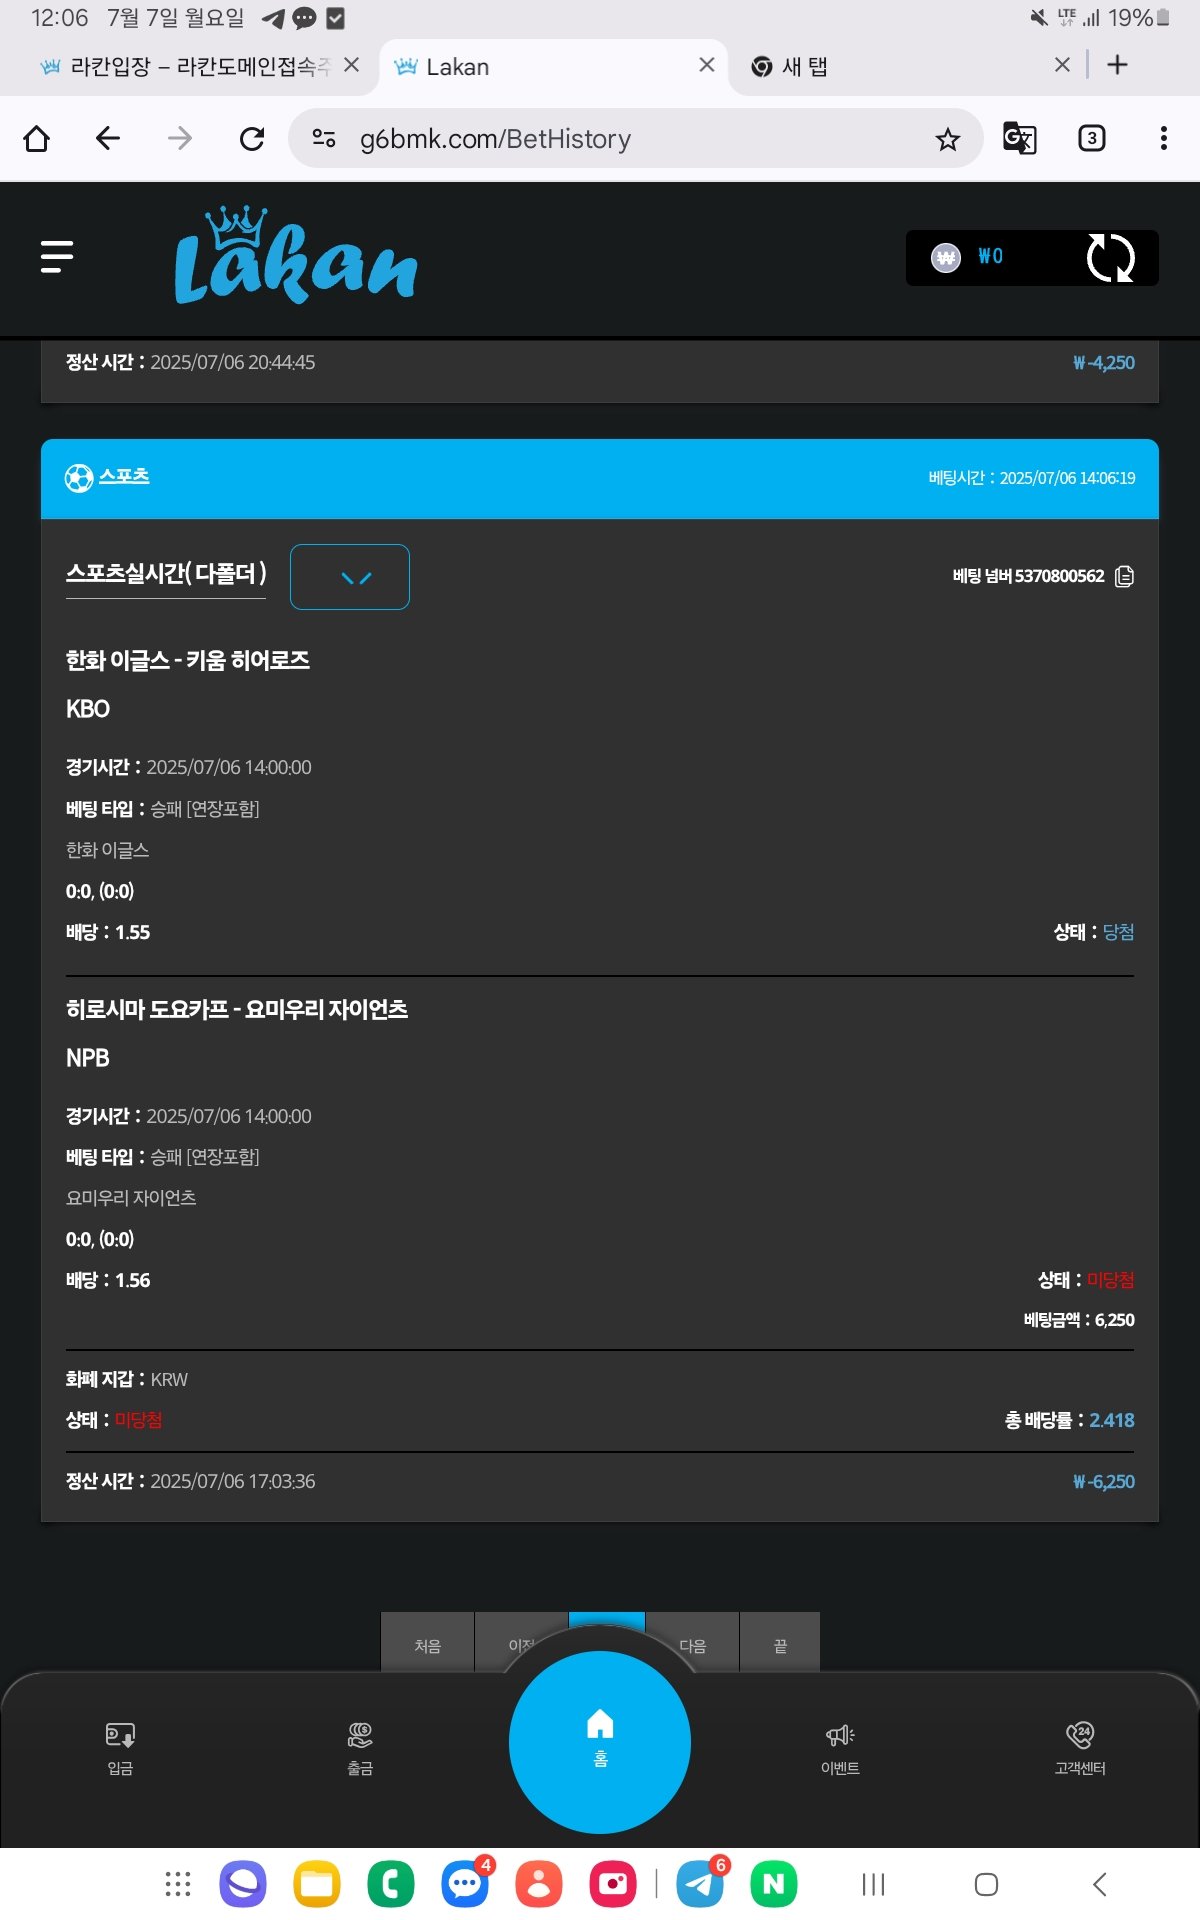This screenshot has width=1200, height=1920.
Task: Open the Google Translate icon
Action: click(1019, 138)
